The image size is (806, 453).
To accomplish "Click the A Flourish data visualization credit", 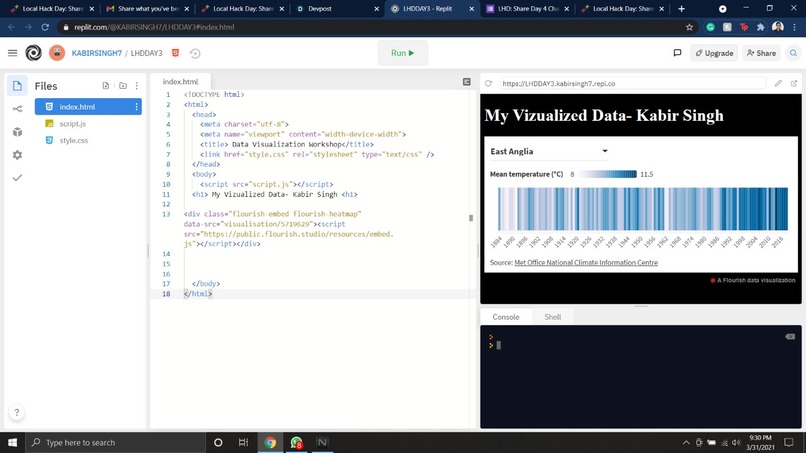I will point(753,280).
